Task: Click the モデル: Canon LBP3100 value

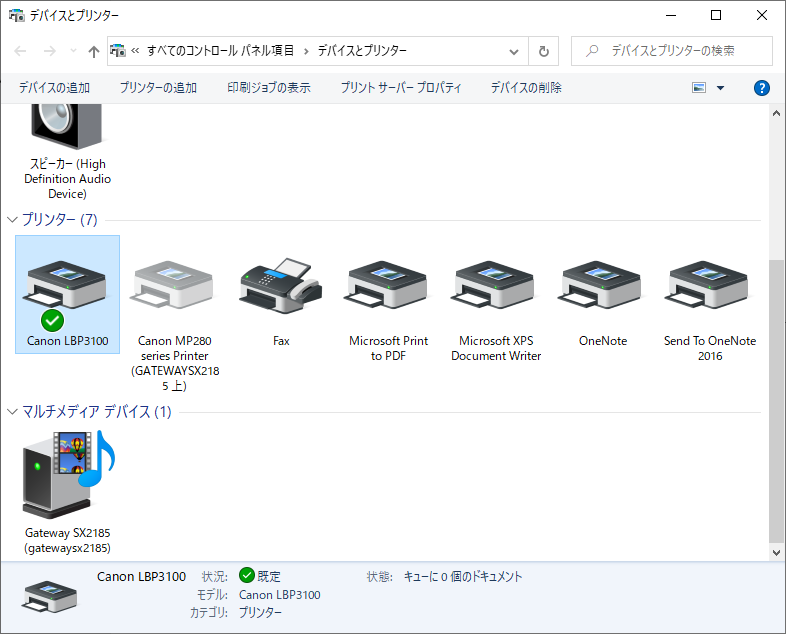Action: click(x=279, y=595)
